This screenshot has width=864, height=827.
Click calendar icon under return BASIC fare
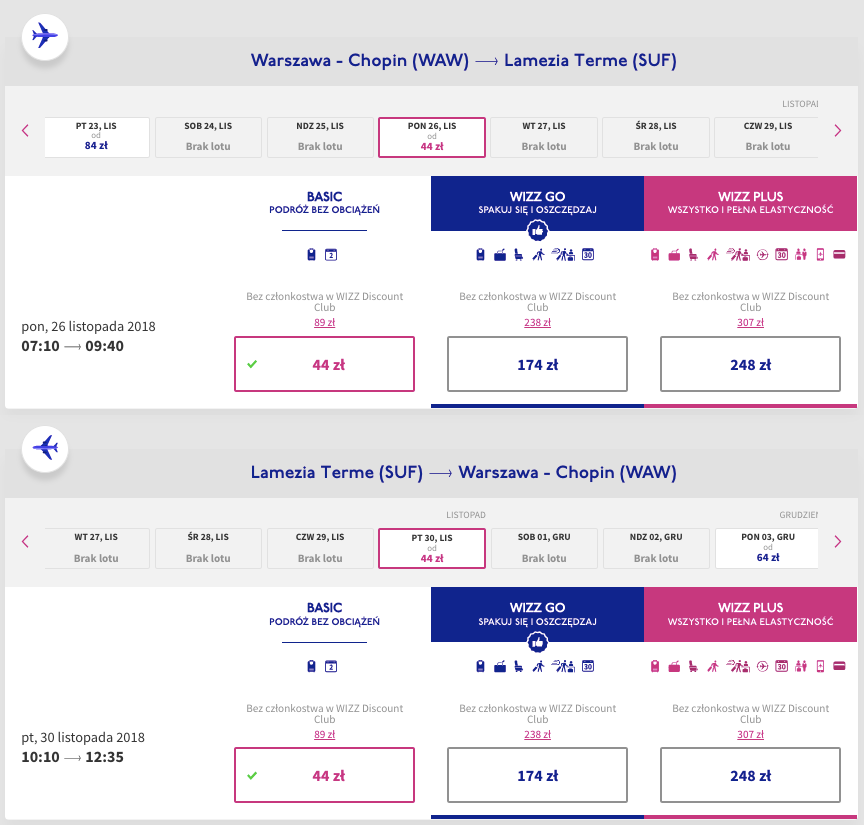click(331, 666)
